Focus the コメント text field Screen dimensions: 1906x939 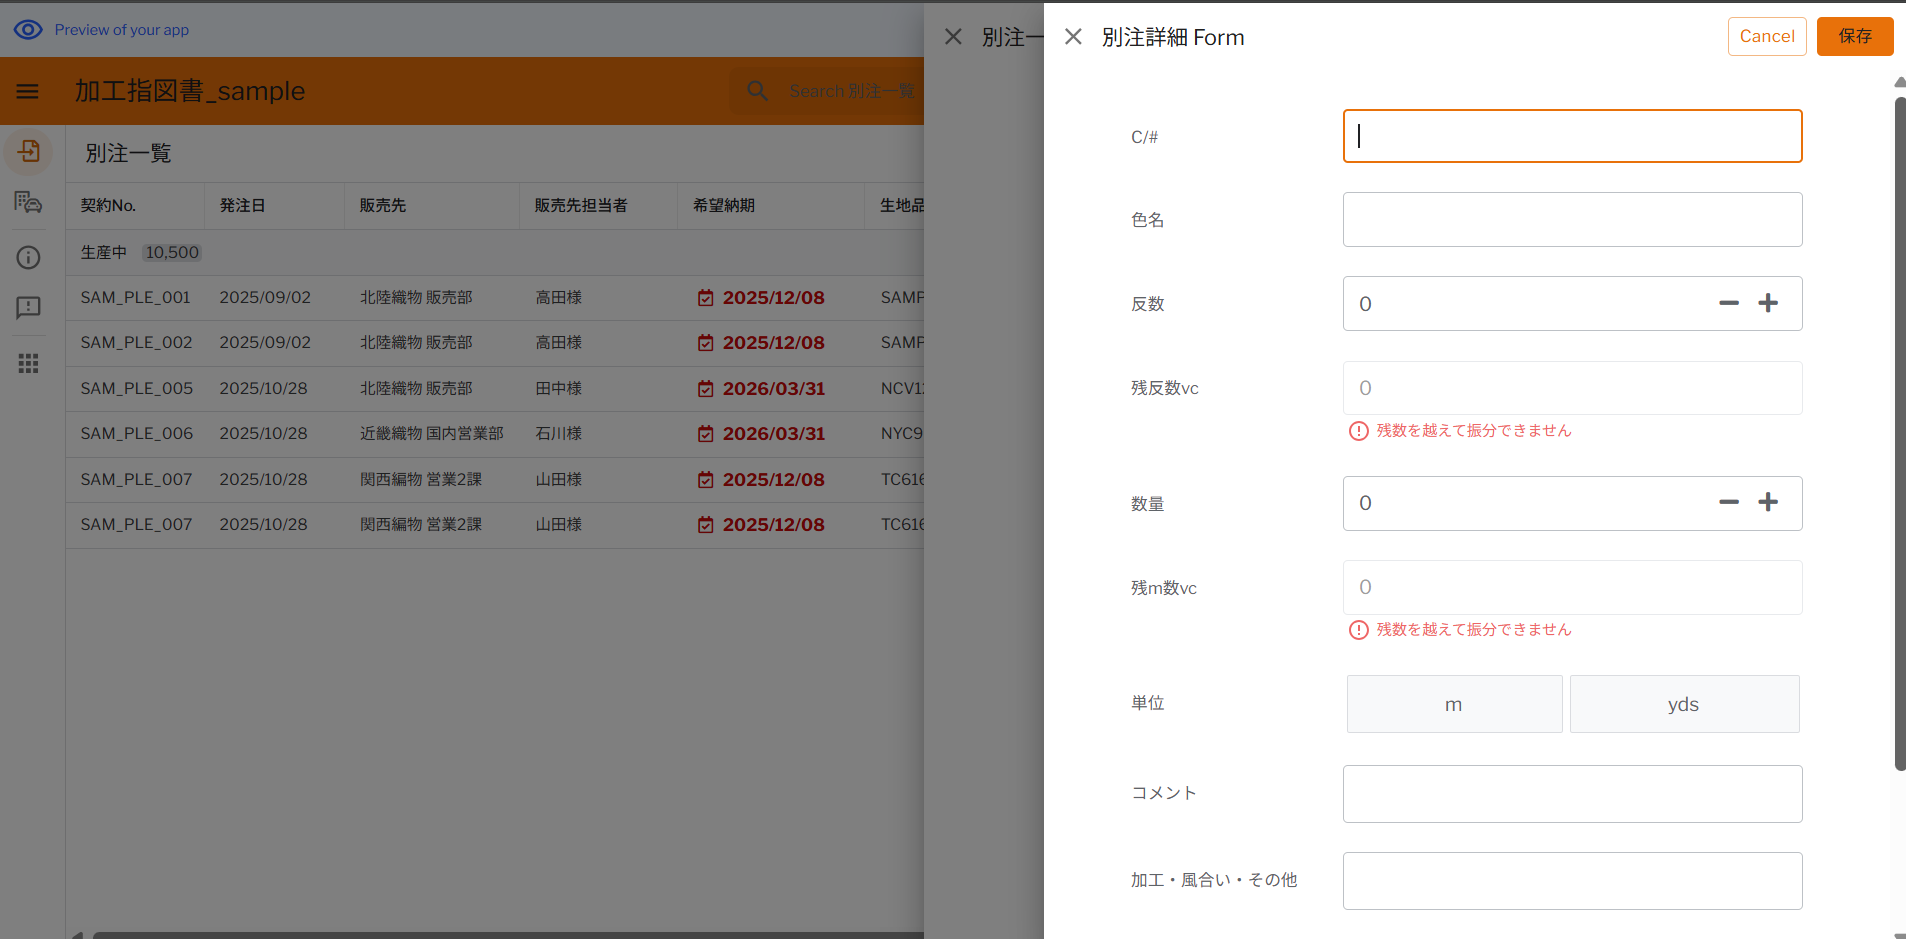tap(1572, 794)
